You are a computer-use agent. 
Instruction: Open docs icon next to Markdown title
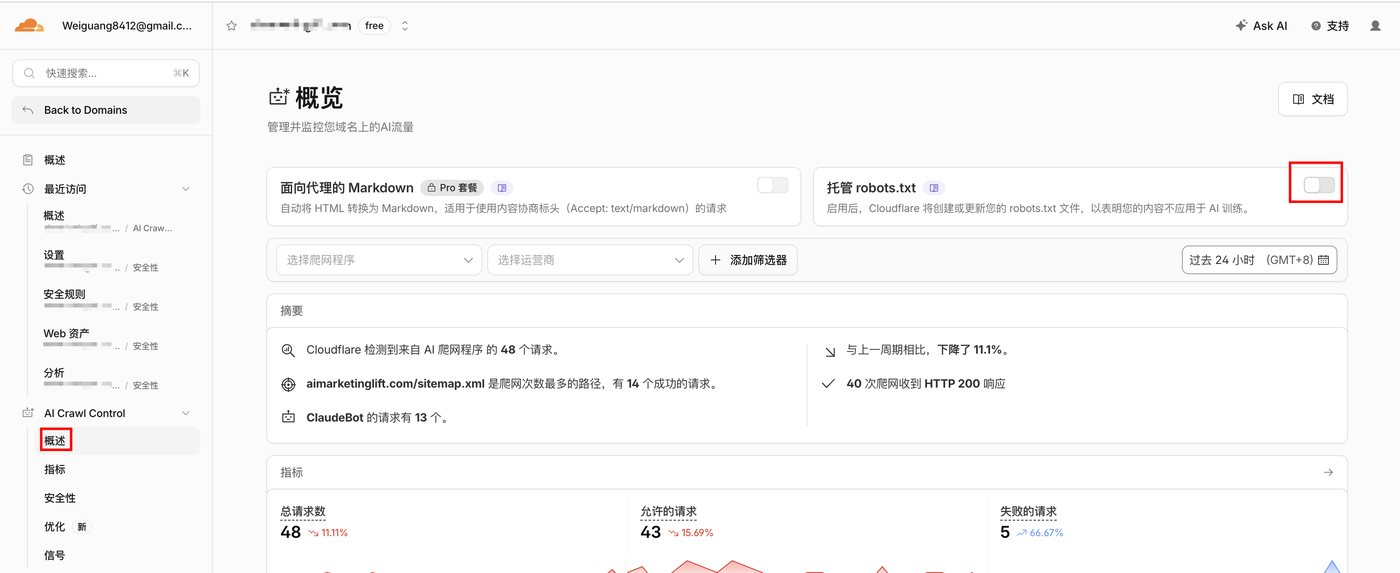click(x=502, y=187)
